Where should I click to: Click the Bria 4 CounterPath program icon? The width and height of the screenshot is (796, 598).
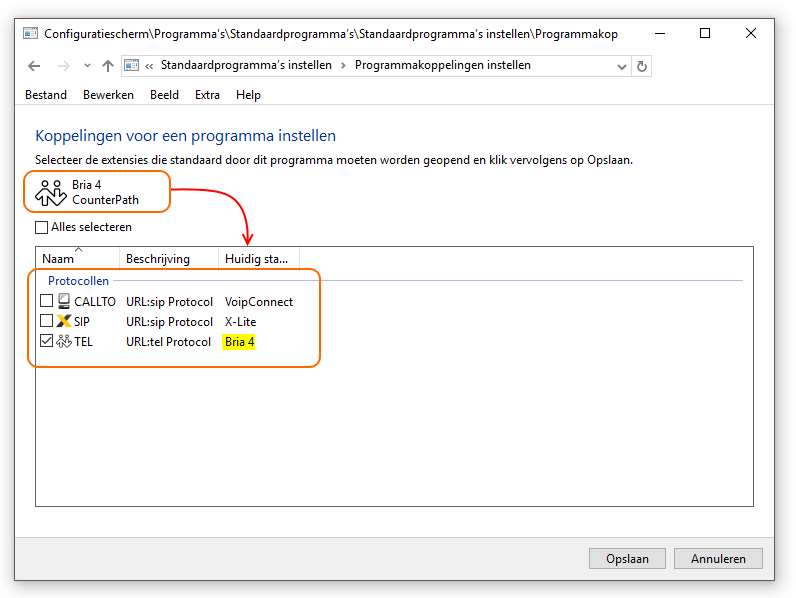click(51, 192)
